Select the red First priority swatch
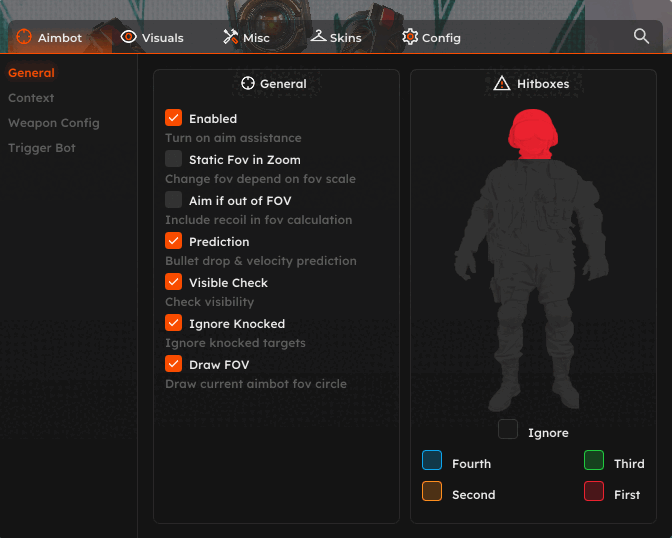672x538 pixels. pos(594,491)
